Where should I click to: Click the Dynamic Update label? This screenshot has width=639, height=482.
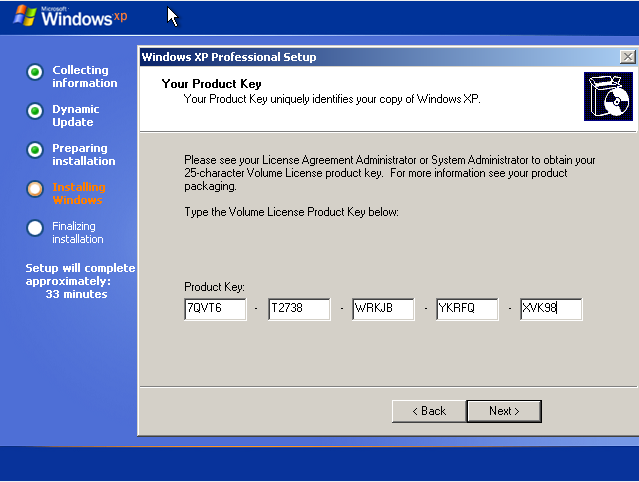pyautogui.click(x=76, y=115)
